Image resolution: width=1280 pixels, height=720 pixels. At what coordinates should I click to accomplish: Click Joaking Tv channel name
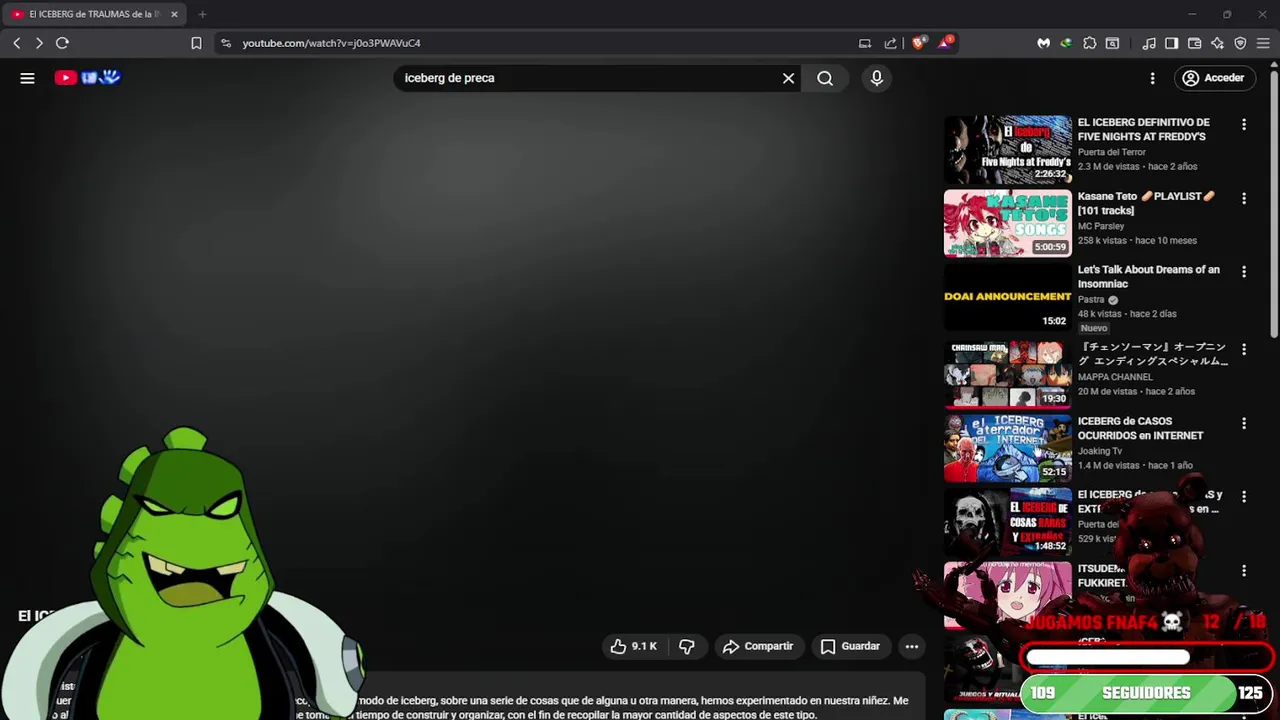[1100, 451]
